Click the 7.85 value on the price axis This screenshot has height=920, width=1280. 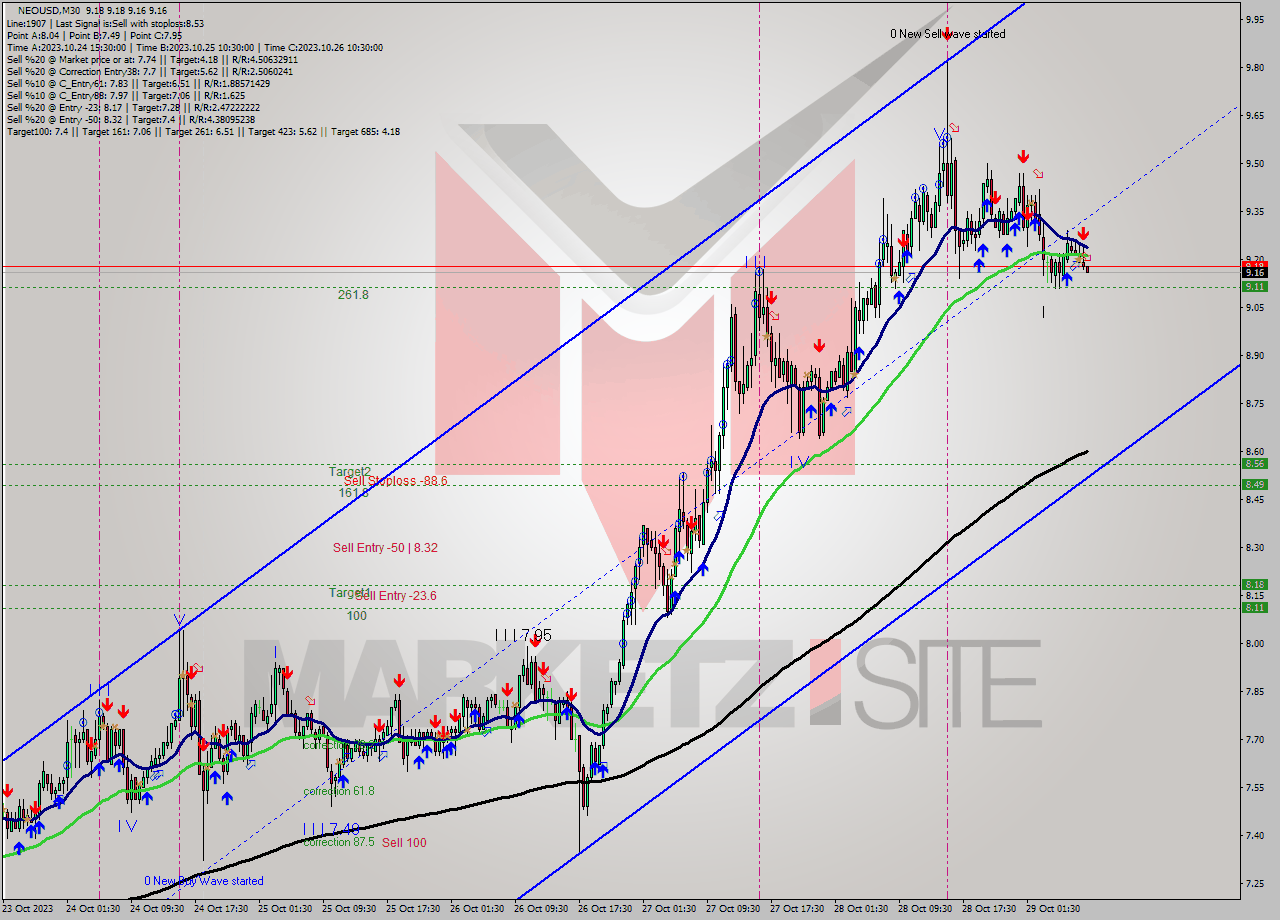point(1255,691)
